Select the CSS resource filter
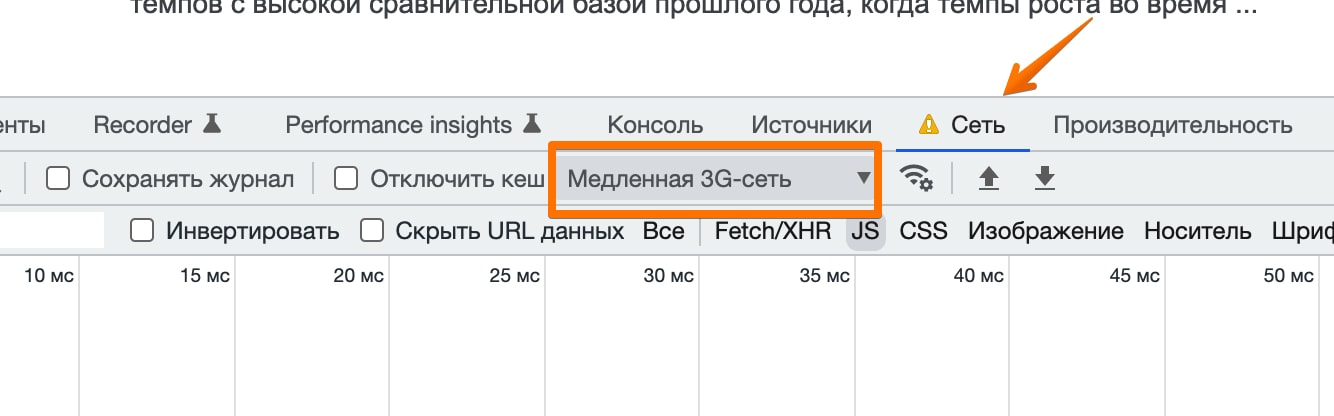Viewport: 1334px width, 416px height. [923, 231]
